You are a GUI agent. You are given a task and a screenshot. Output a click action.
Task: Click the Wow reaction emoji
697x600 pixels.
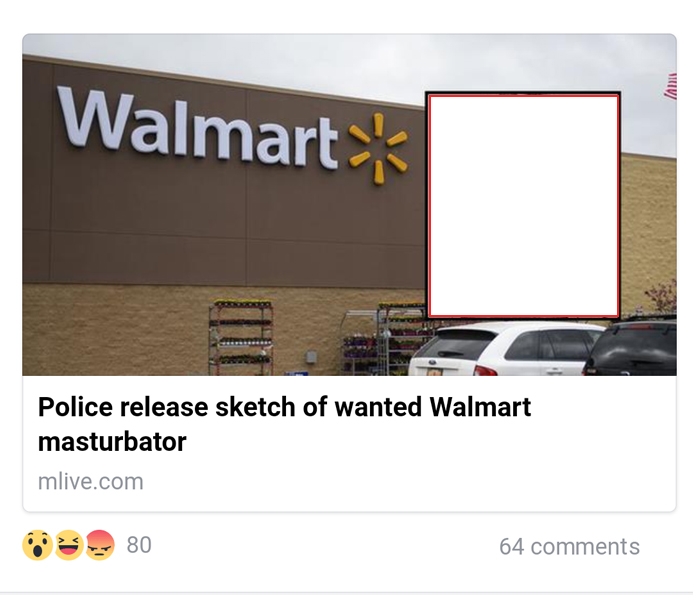pyautogui.click(x=37, y=544)
